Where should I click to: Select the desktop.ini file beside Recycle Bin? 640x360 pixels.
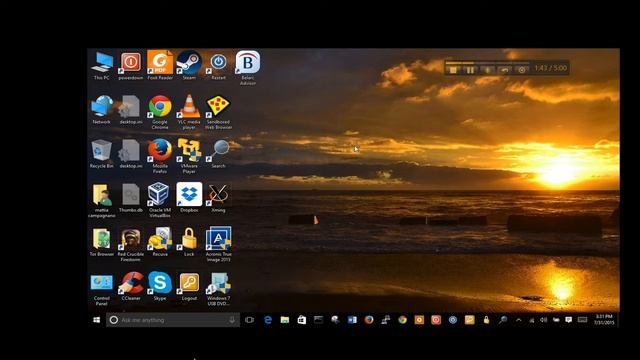tap(131, 154)
